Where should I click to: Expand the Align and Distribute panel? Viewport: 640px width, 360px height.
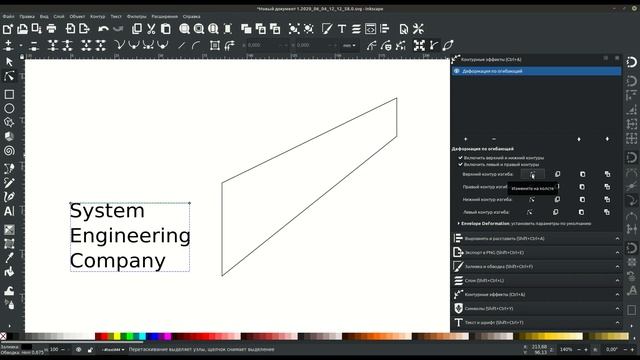[x=536, y=238]
